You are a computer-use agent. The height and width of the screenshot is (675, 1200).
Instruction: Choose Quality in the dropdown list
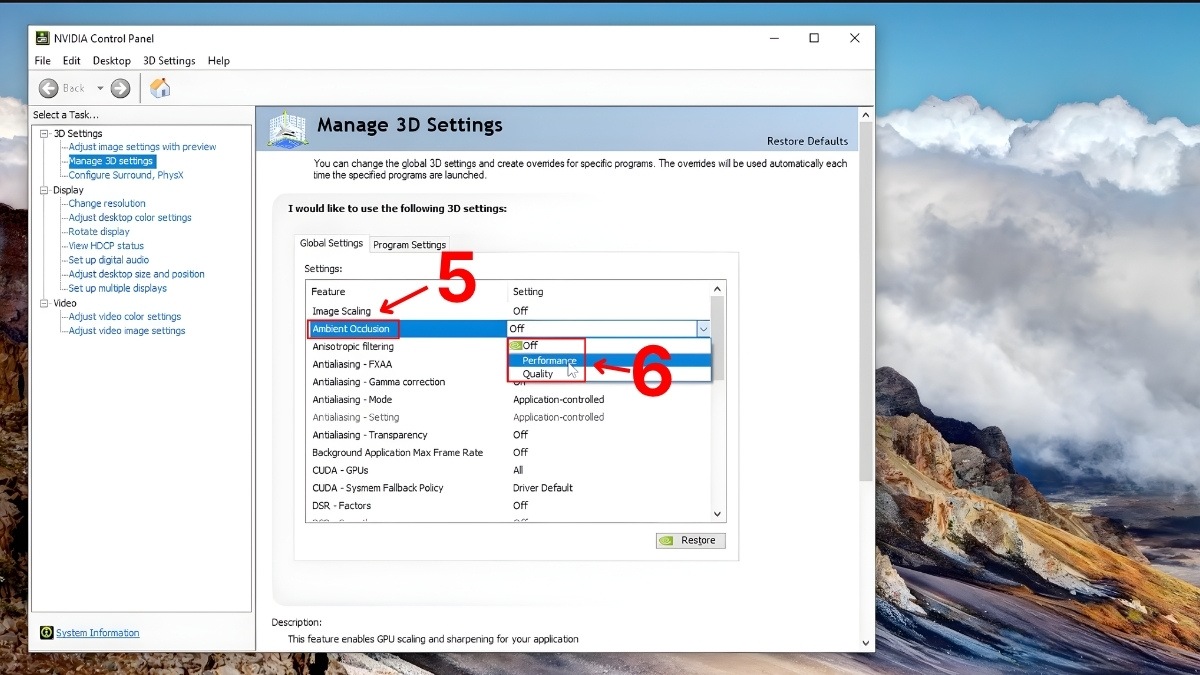click(610, 374)
